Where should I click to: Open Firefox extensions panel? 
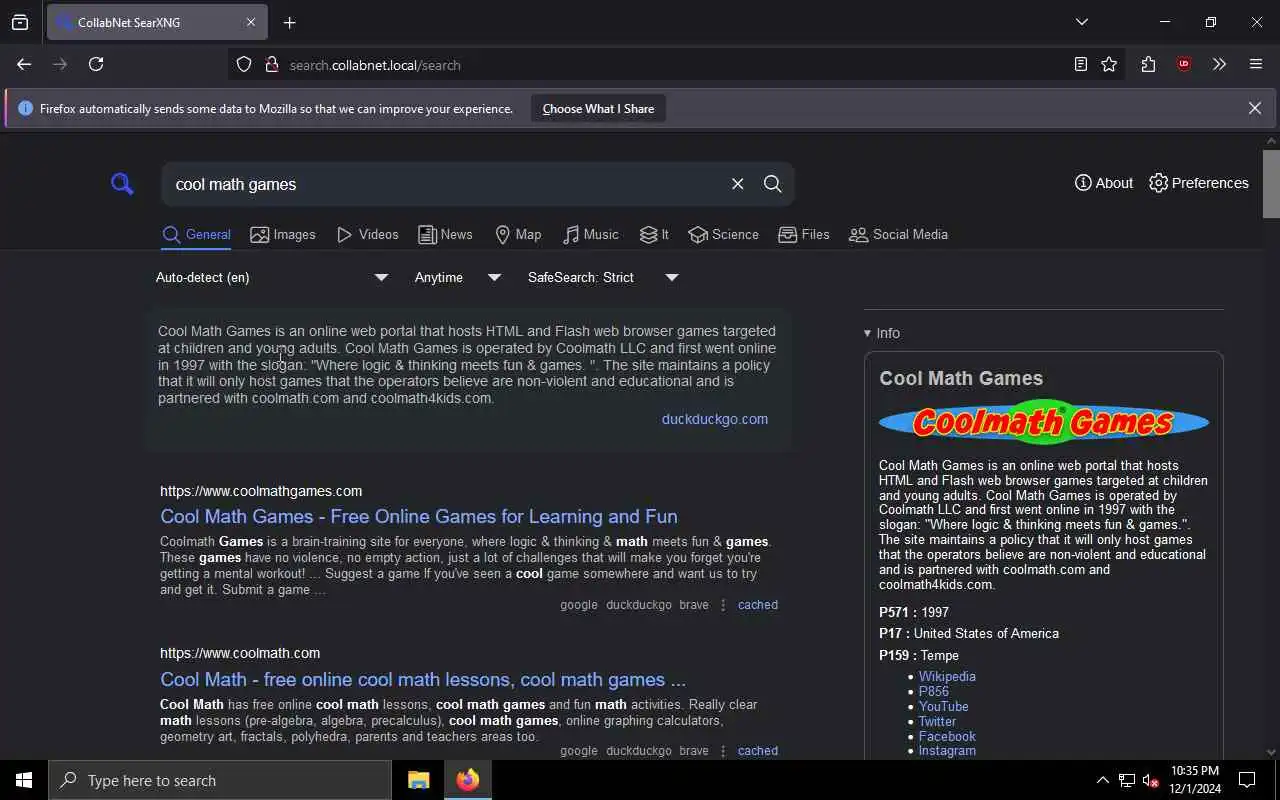[x=1148, y=64]
